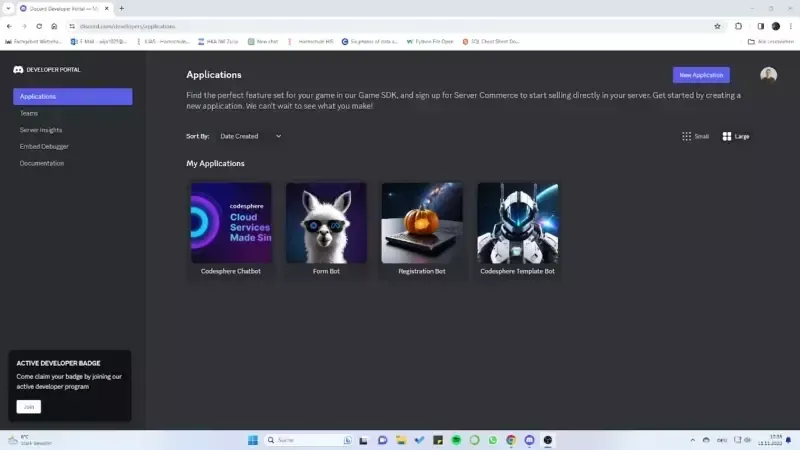Click the browser home icon
This screenshot has width=800, height=450.
(x=54, y=26)
